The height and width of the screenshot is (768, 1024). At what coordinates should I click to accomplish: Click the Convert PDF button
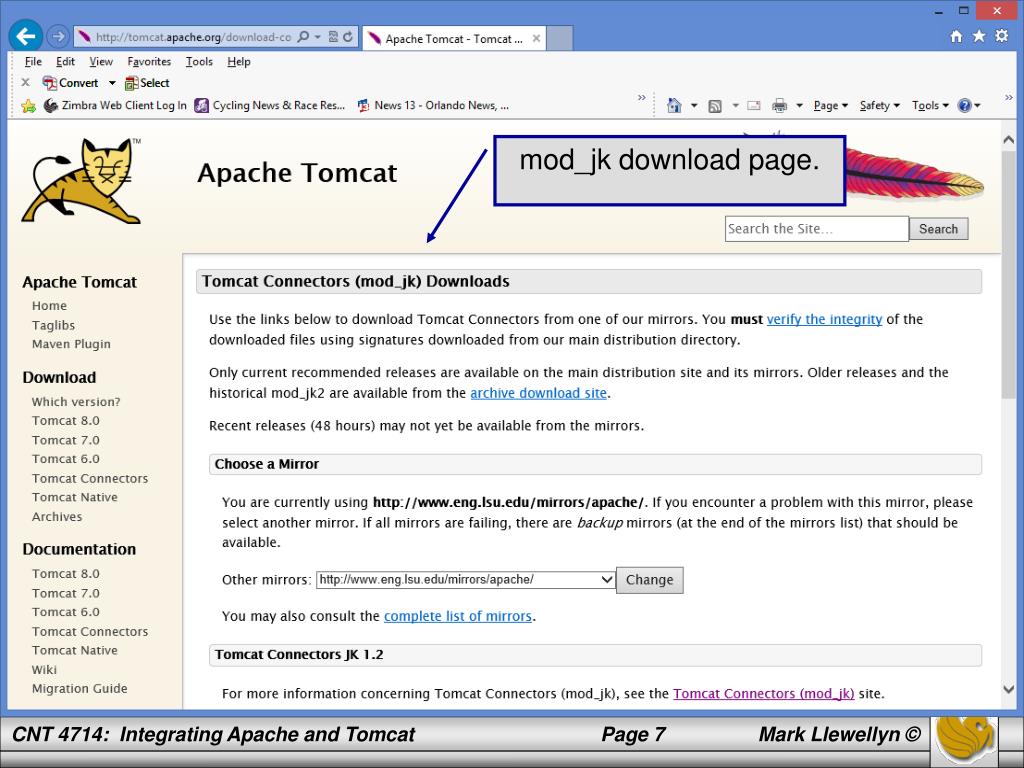(70, 83)
